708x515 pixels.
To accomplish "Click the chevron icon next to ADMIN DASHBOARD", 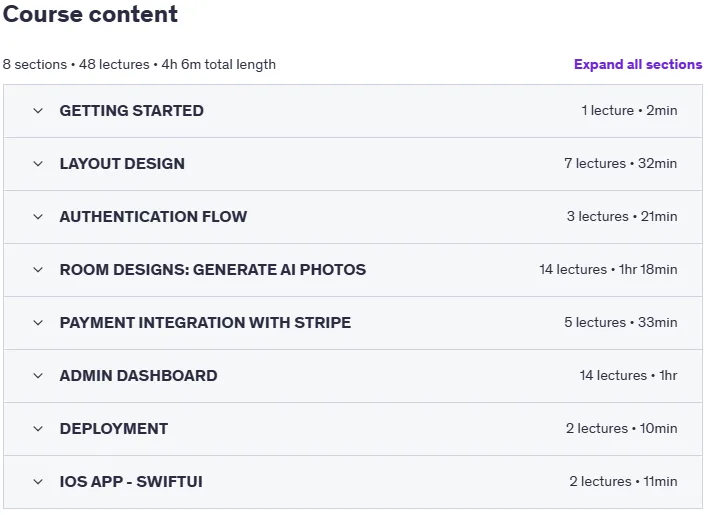I will tap(38, 376).
